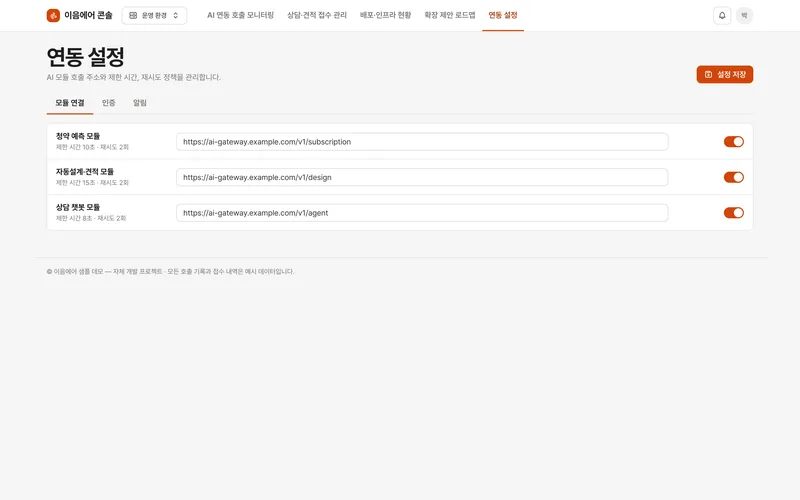Click the 이음에어 콘솔 brand title
800x500 pixels.
click(x=88, y=15)
